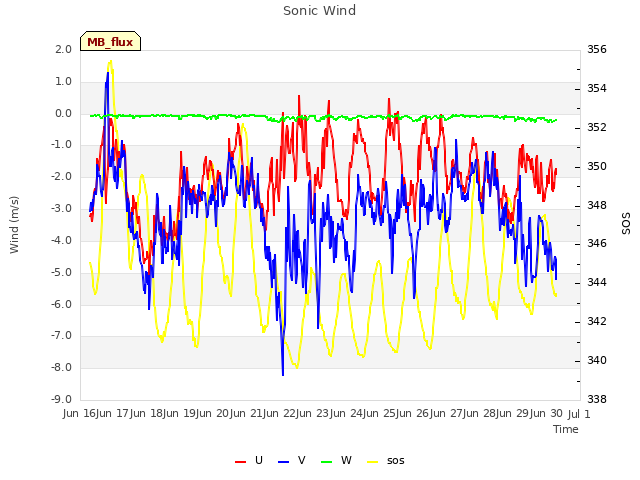Image resolution: width=640 pixels, height=480 pixels.
Task: Click the 356 SOS axis value
Action: click(597, 49)
